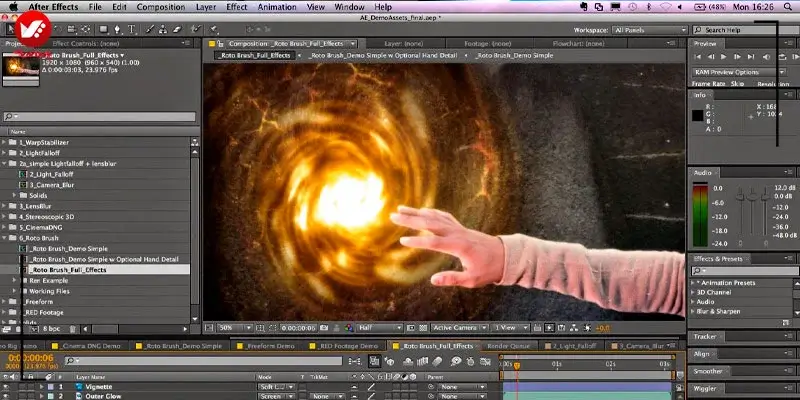Toggle quality switch for Outer Glow layer
The height and width of the screenshot is (400, 800).
[x=371, y=396]
